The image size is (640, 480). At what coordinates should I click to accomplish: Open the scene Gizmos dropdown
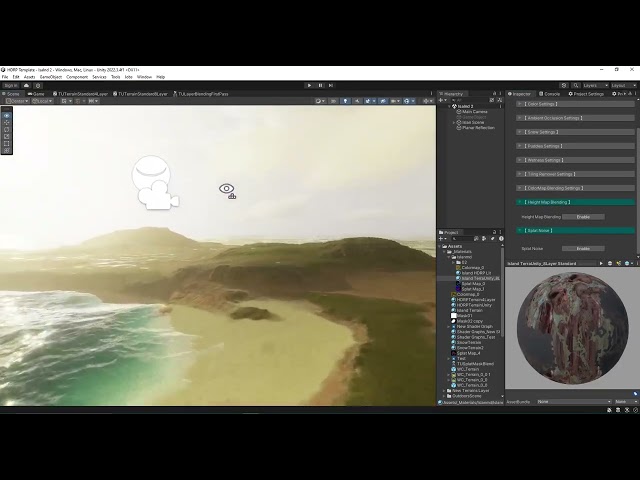(x=409, y=101)
